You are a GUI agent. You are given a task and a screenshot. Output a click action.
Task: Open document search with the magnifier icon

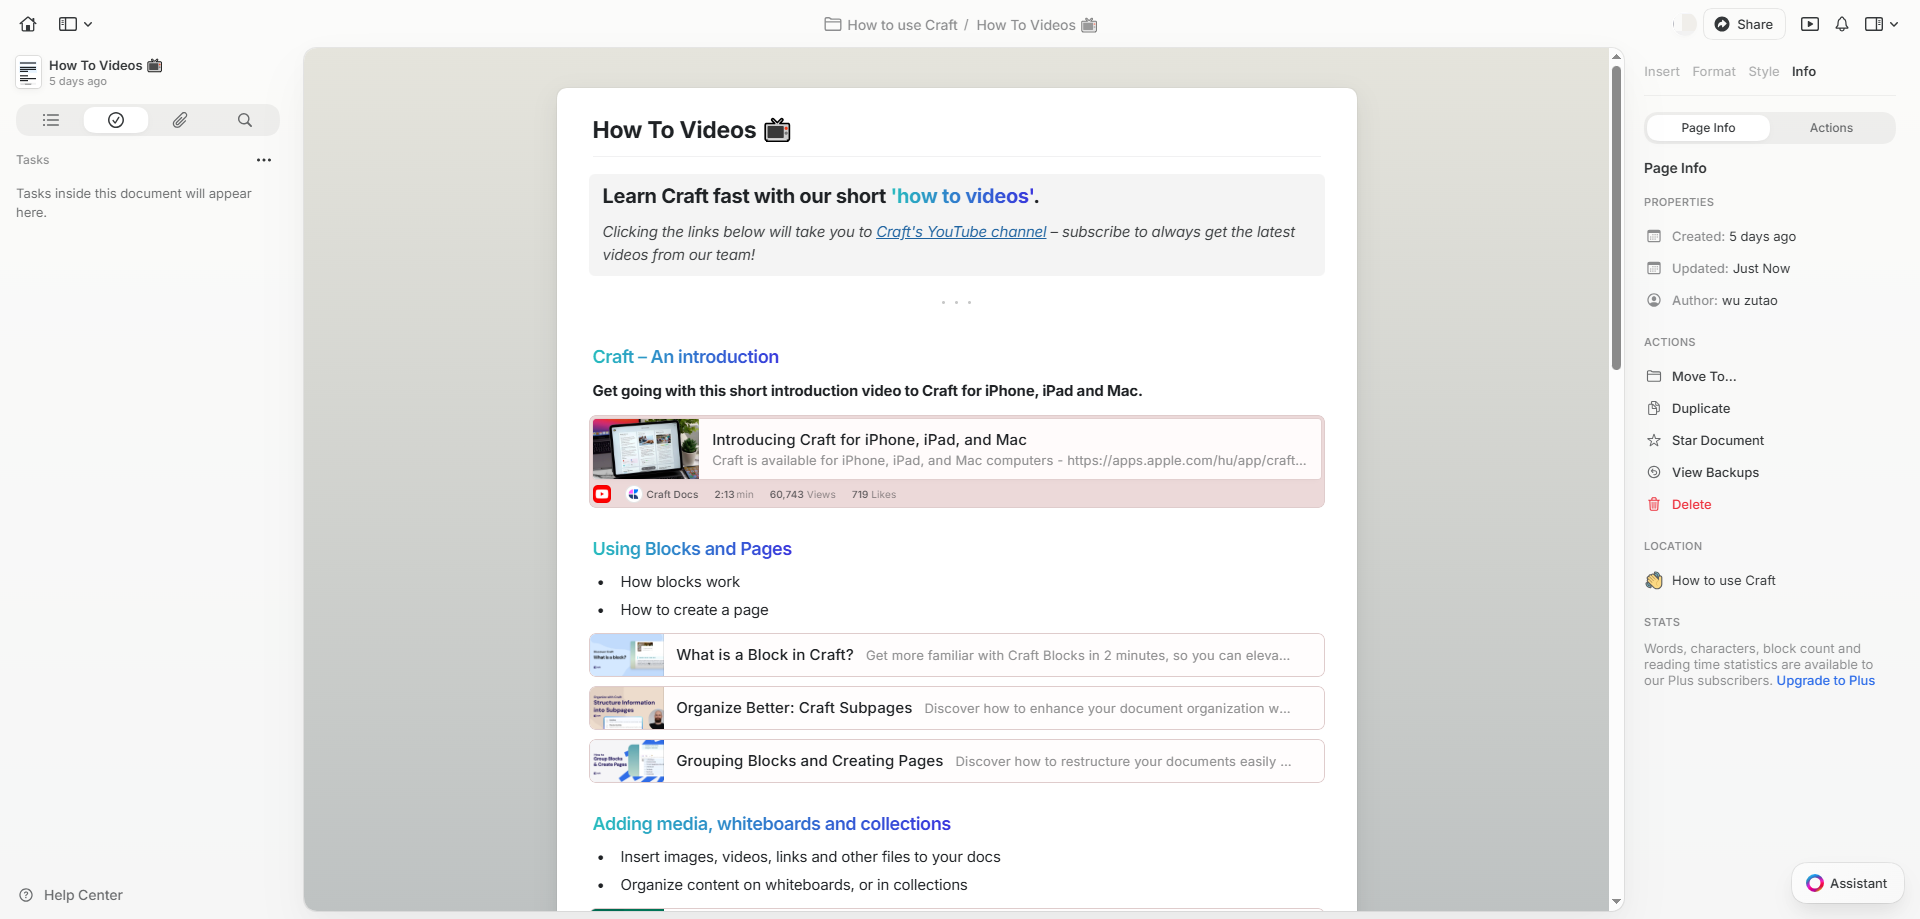244,120
